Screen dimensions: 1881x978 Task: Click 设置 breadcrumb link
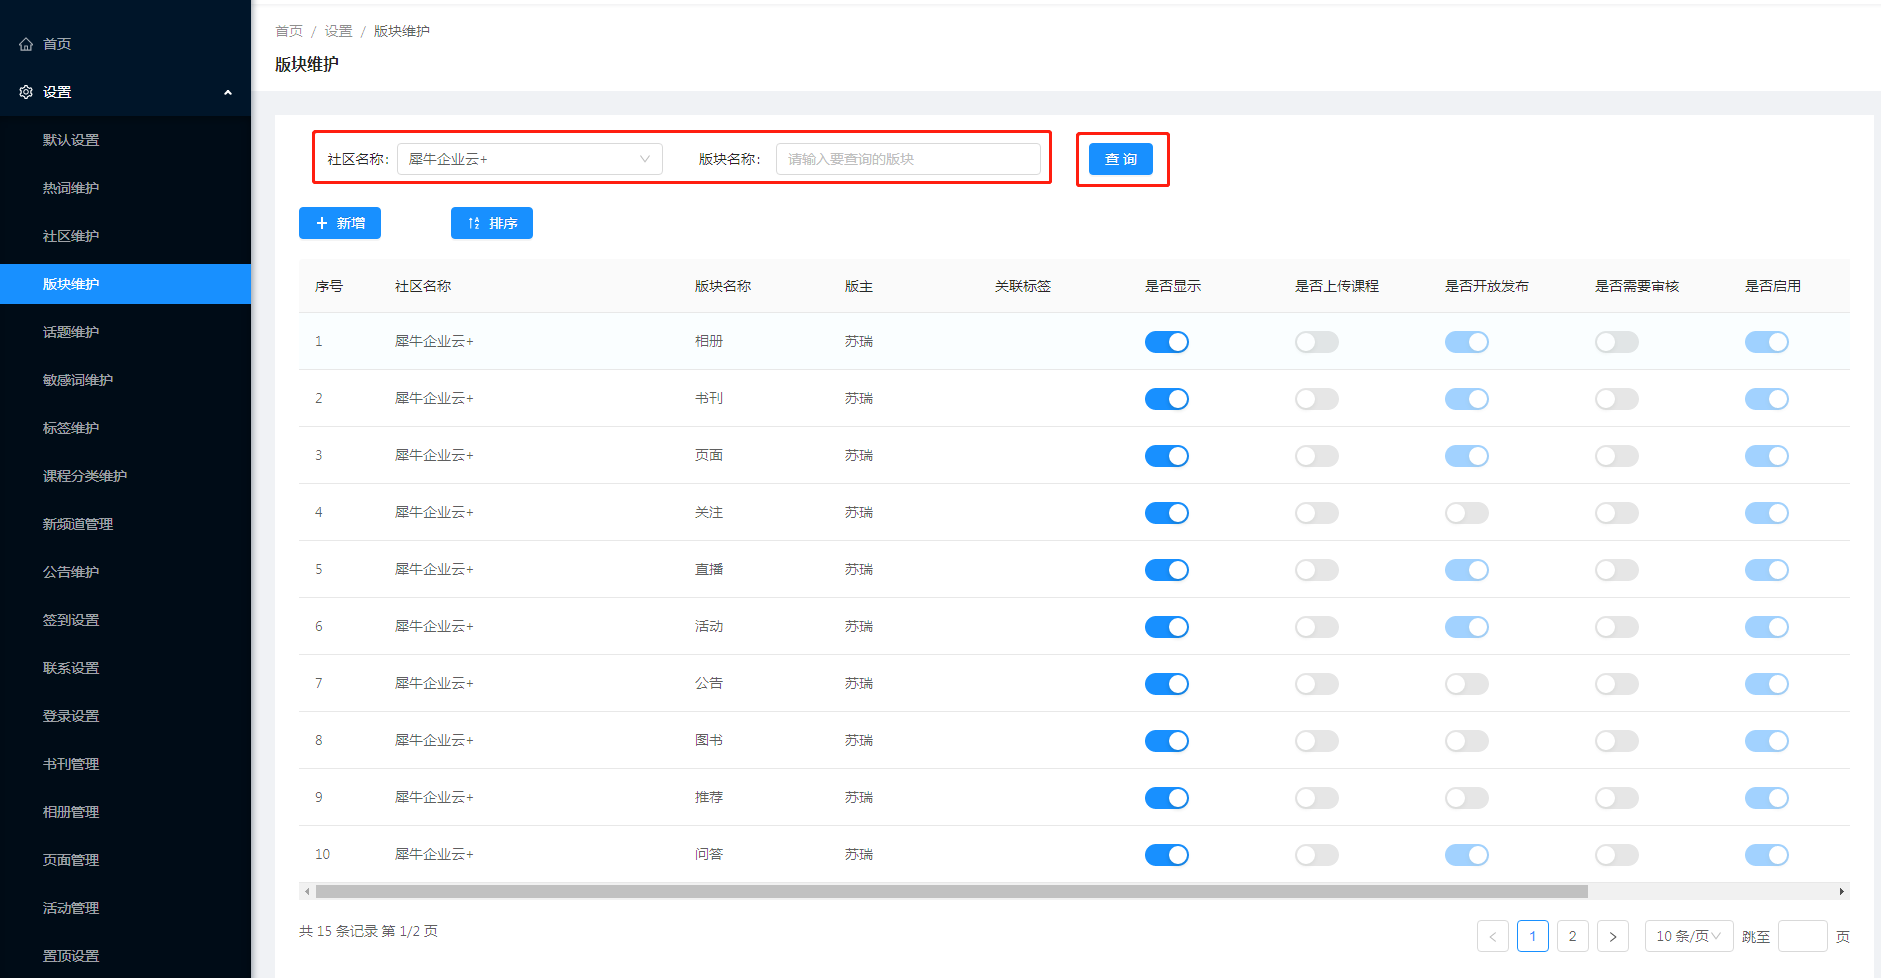pos(338,31)
